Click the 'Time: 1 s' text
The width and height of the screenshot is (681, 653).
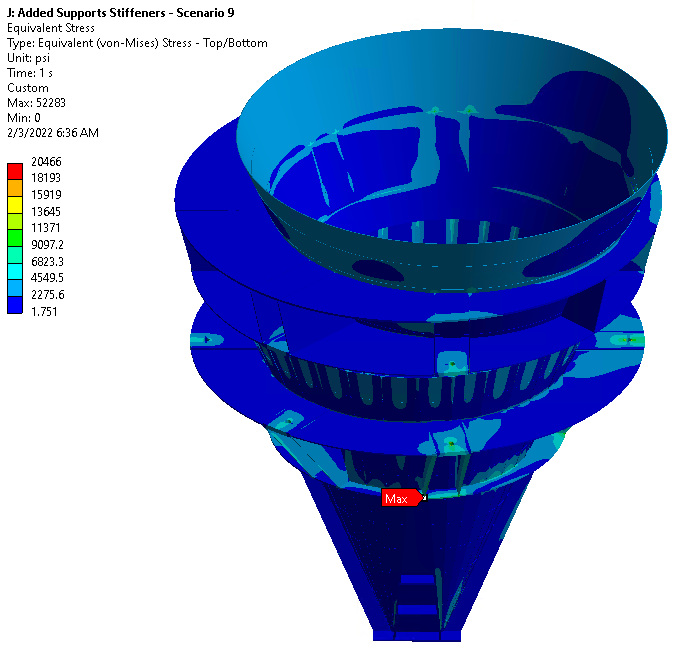pos(30,73)
